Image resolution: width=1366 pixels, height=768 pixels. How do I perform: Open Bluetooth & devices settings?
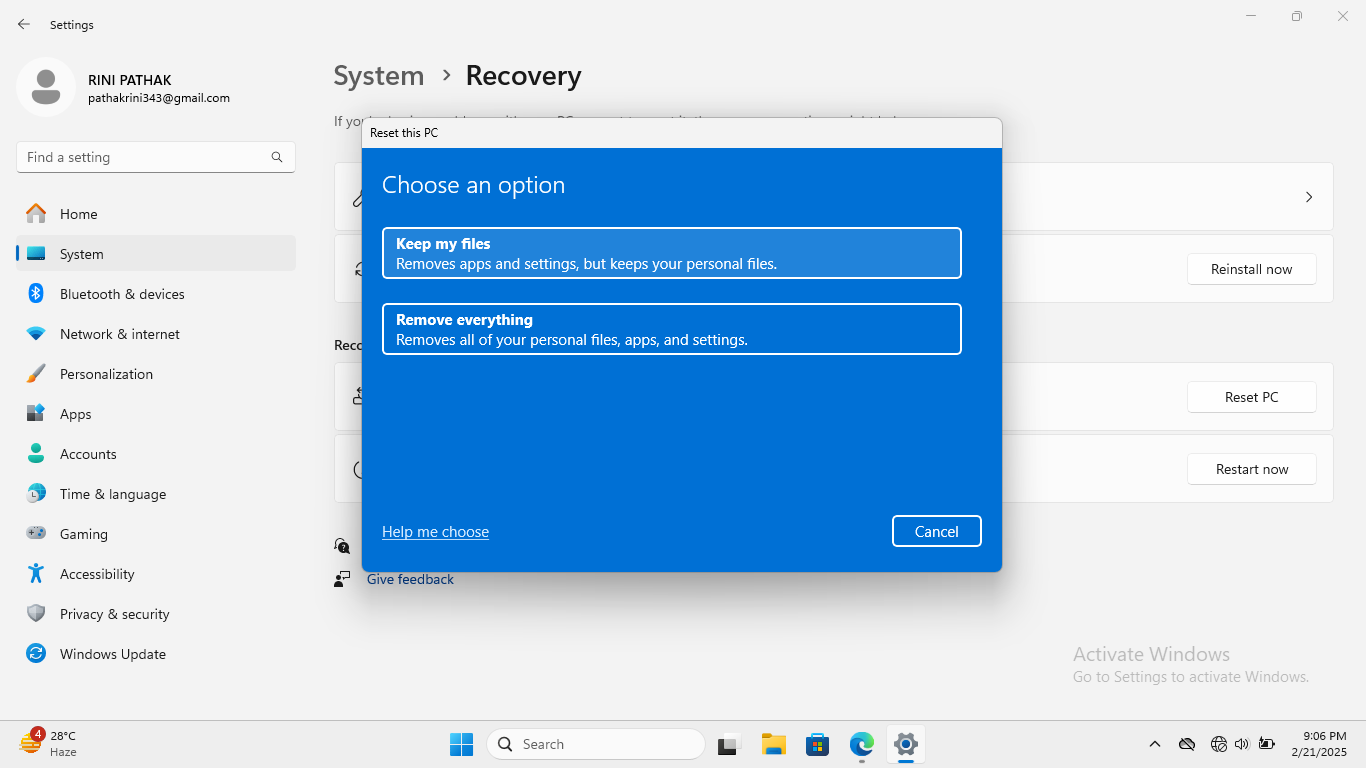tap(122, 294)
